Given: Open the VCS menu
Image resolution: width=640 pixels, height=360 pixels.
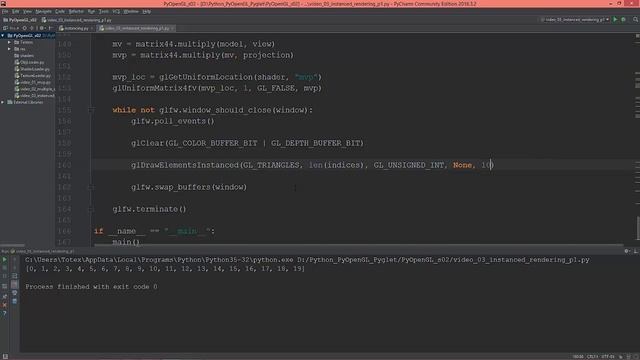Looking at the screenshot, I should point(116,11).
